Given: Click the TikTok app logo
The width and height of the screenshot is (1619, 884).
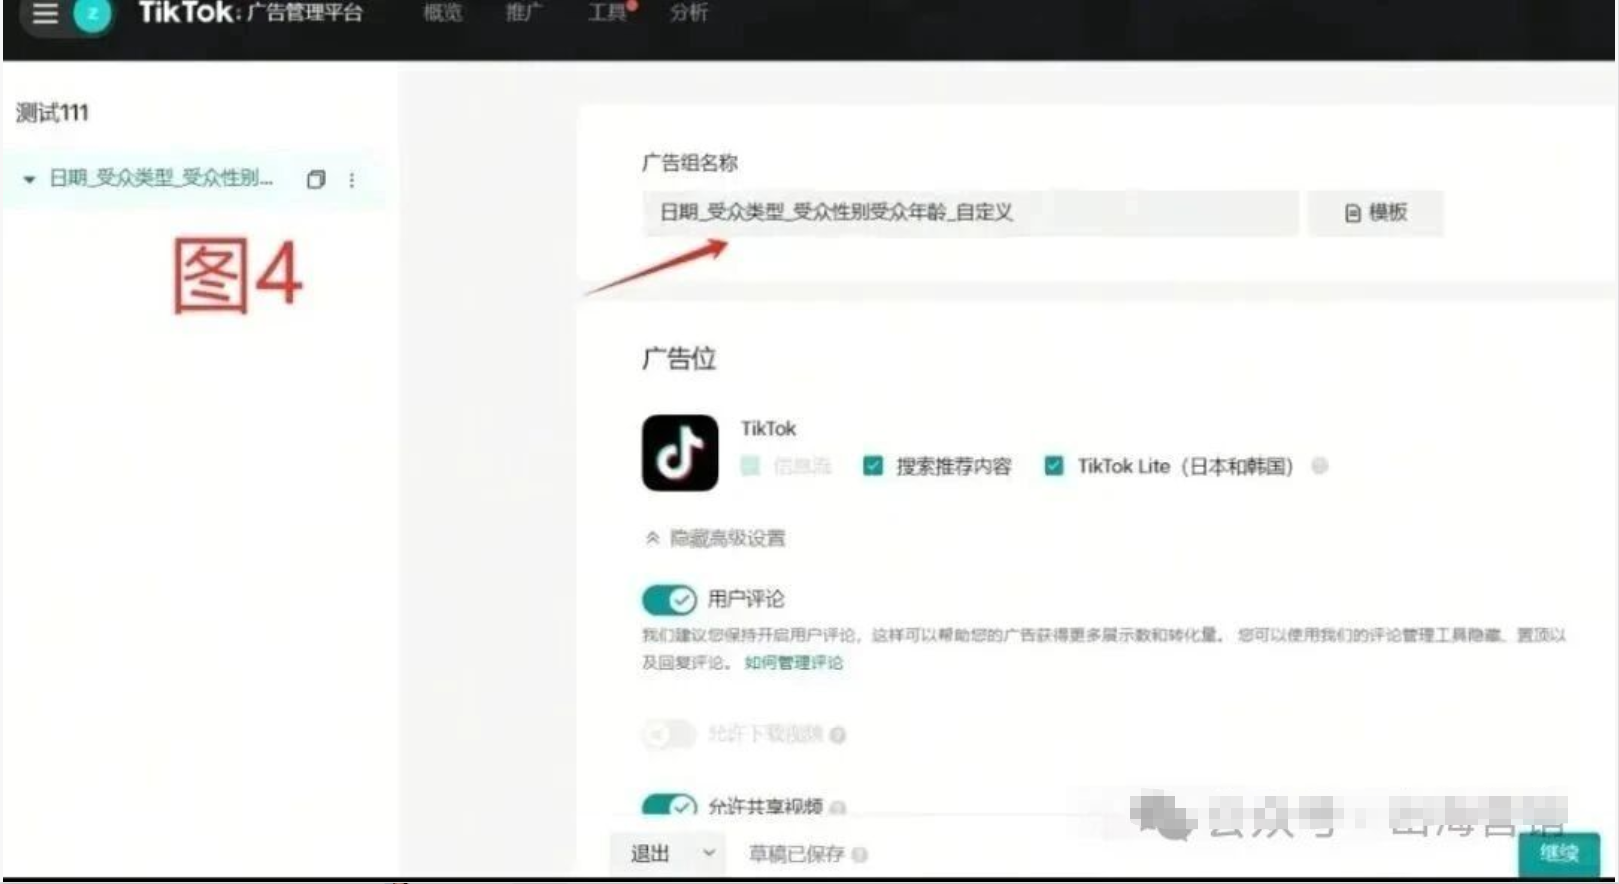Looking at the screenshot, I should tap(680, 453).
